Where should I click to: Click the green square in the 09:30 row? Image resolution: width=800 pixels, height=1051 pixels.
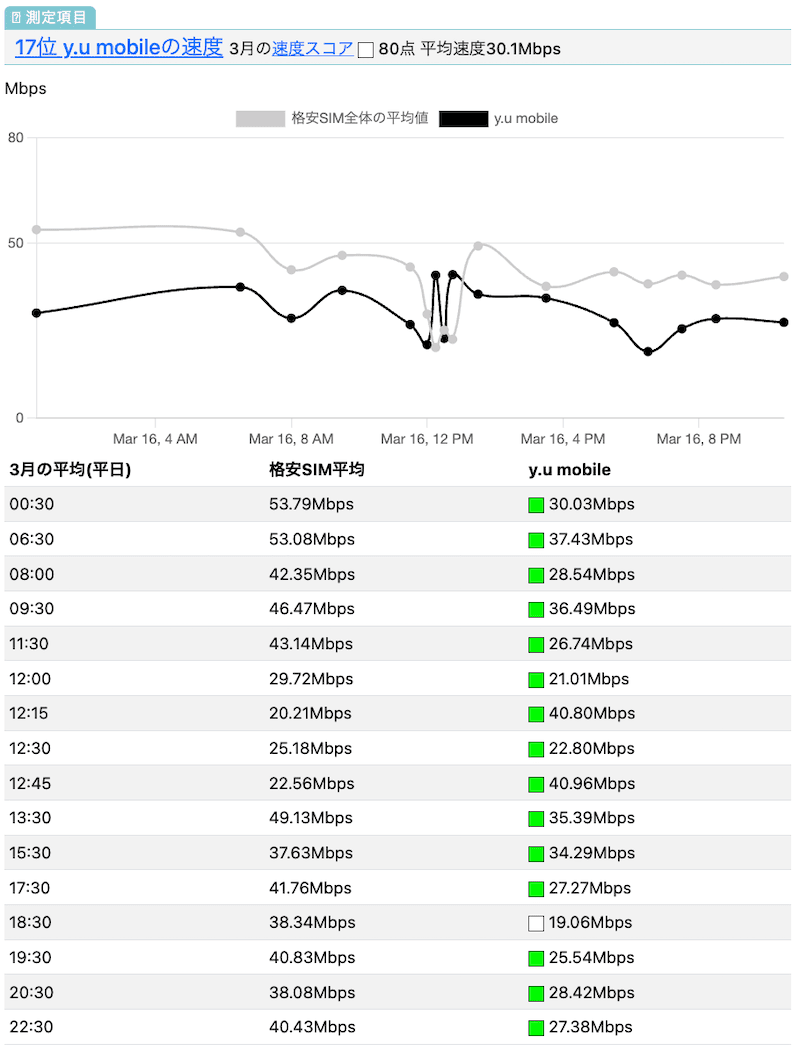point(536,609)
